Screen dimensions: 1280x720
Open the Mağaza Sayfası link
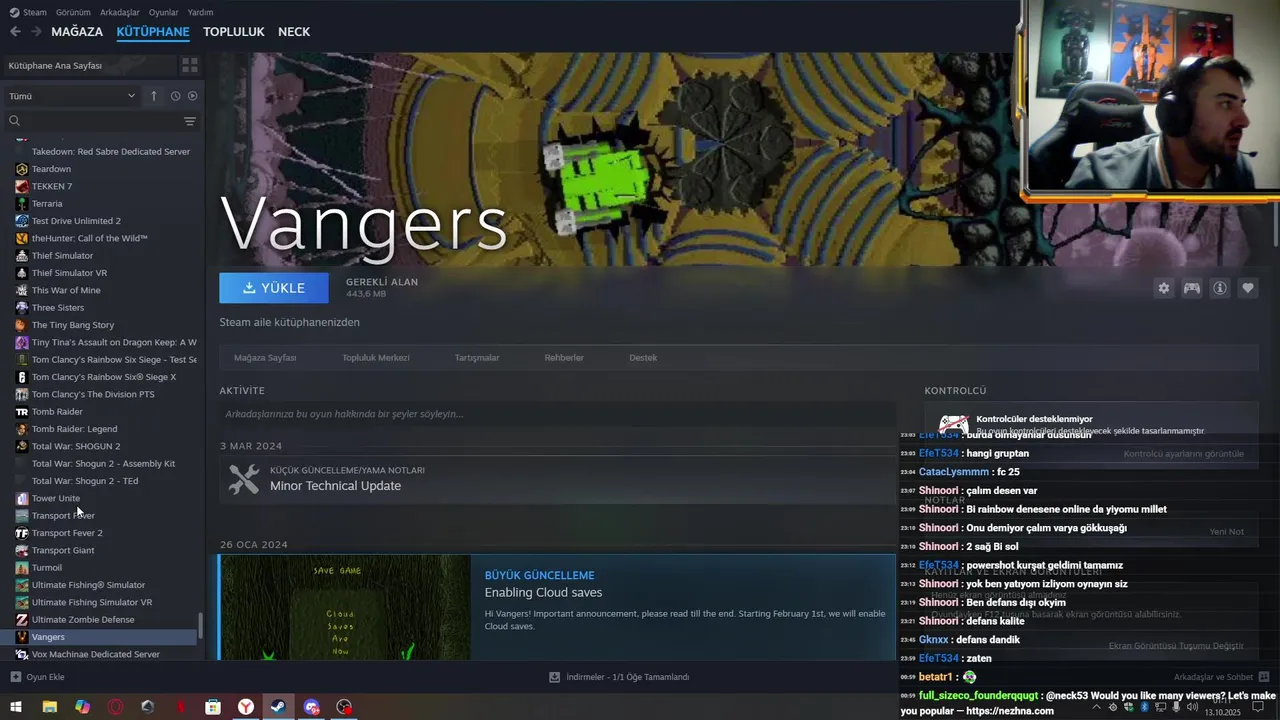[265, 357]
